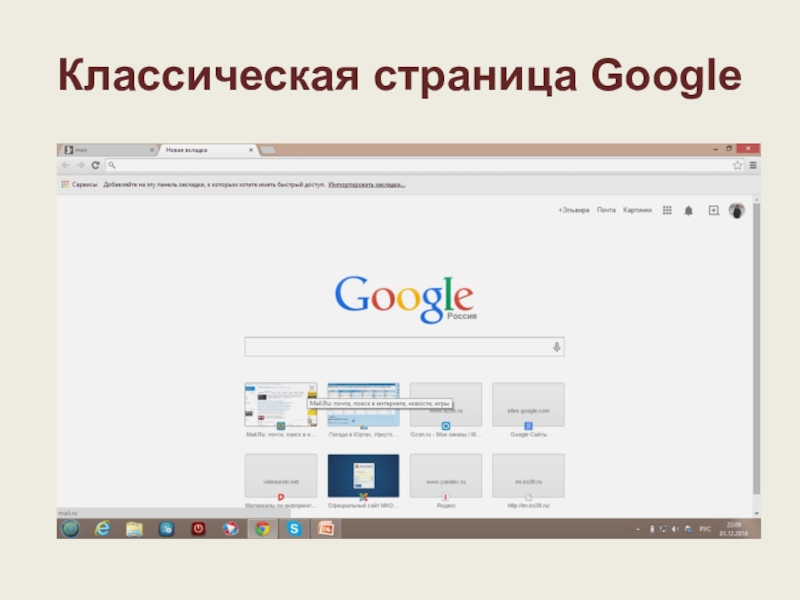Click the Материалы по информат… caption
The height and width of the screenshot is (600, 800).
coord(281,506)
